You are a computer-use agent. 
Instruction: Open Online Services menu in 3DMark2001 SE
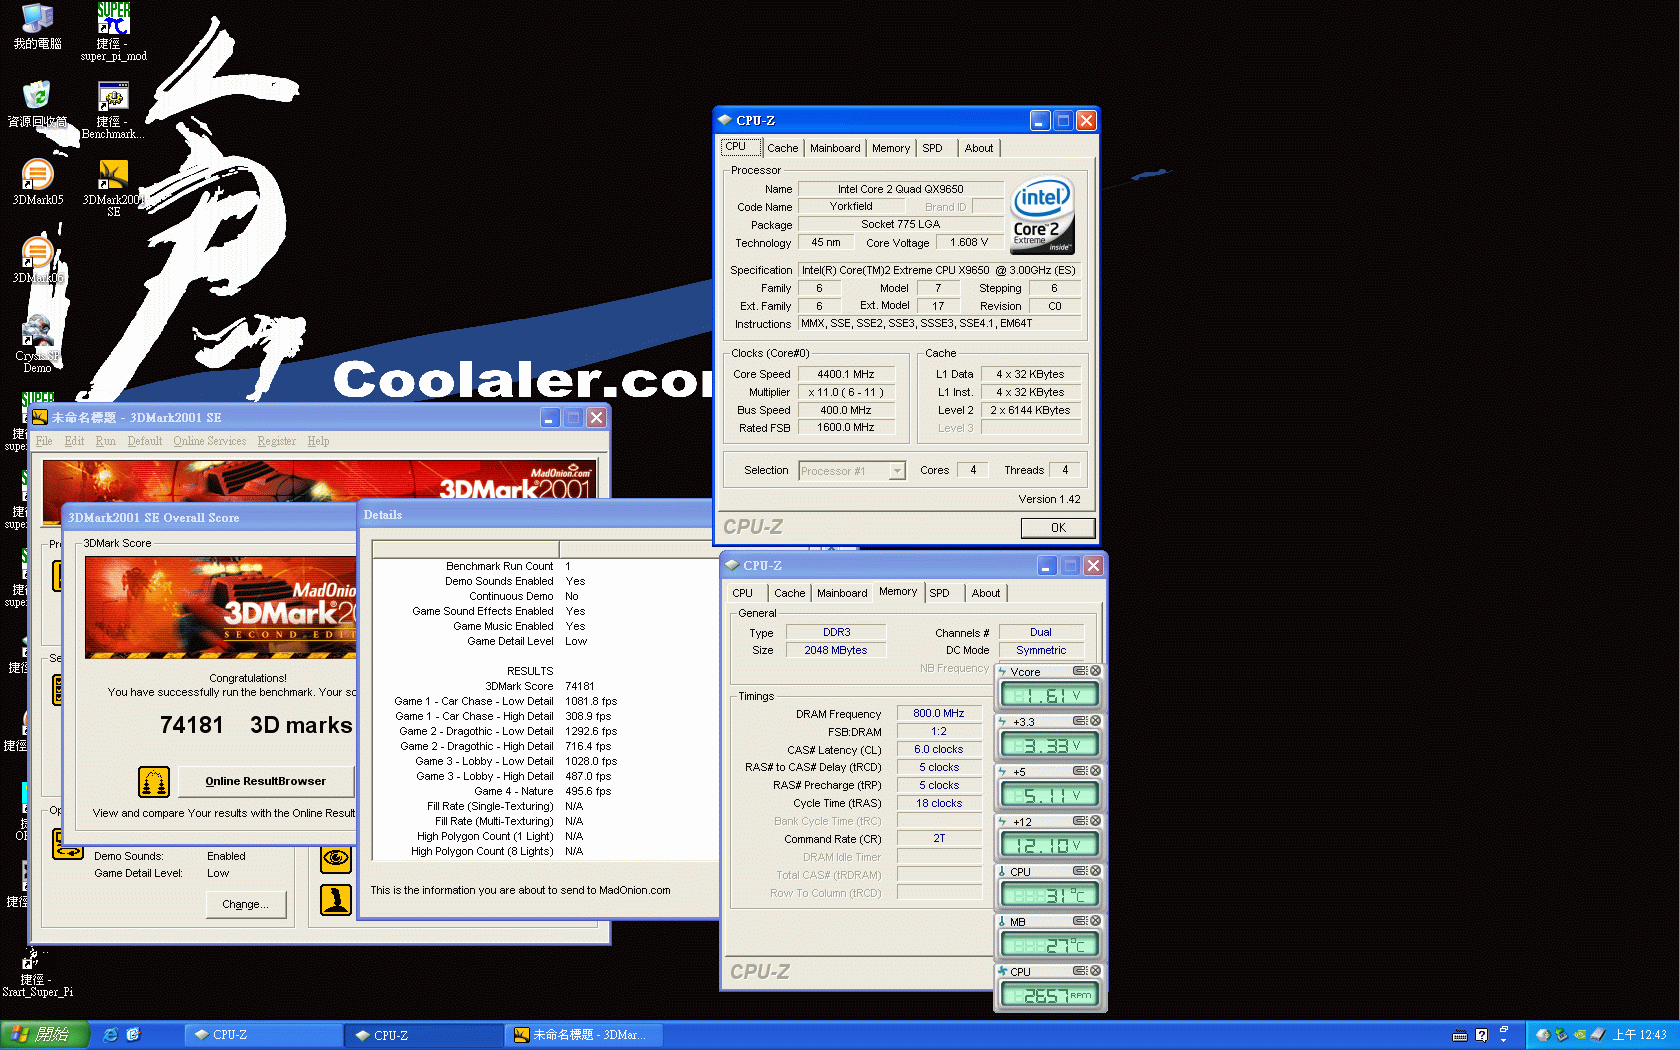[210, 441]
